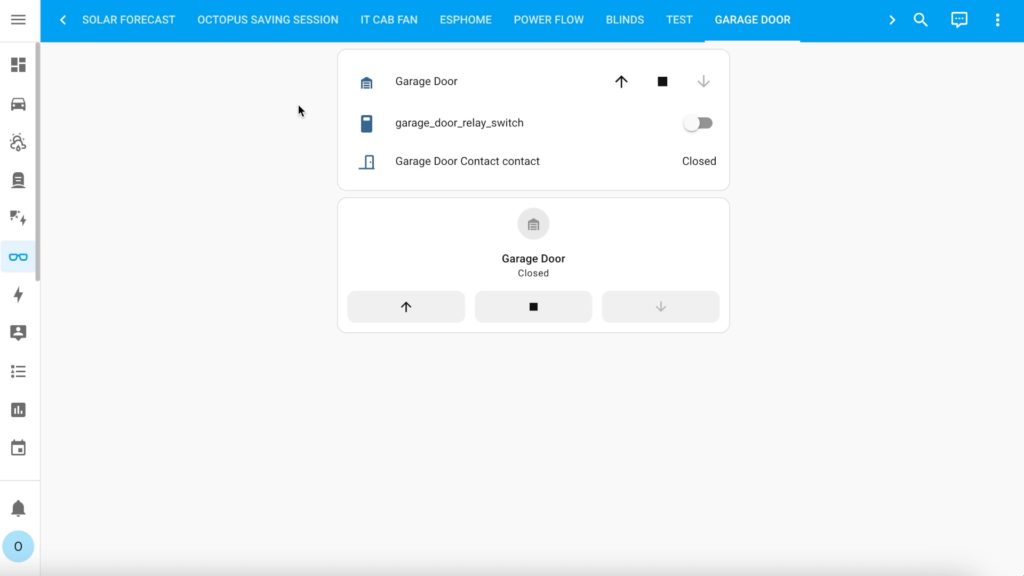Viewport: 1024px width, 576px height.
Task: Click the garage_door_relay_switch label
Action: coord(459,123)
